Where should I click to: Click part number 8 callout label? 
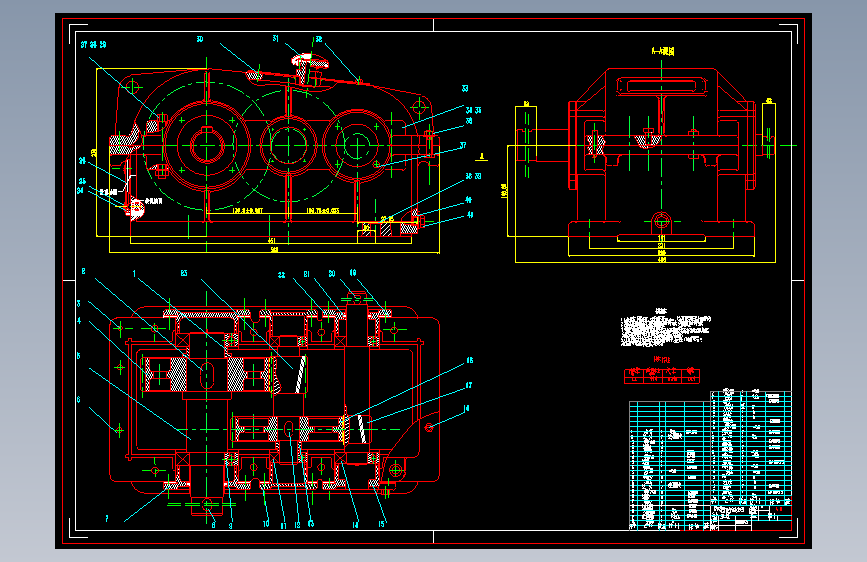(213, 525)
